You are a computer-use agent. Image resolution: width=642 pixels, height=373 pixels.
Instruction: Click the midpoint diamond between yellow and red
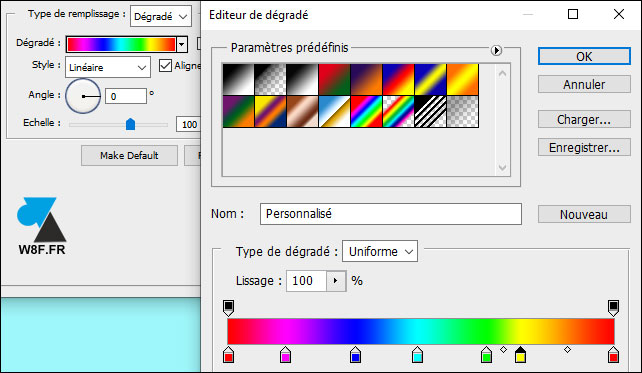(567, 350)
